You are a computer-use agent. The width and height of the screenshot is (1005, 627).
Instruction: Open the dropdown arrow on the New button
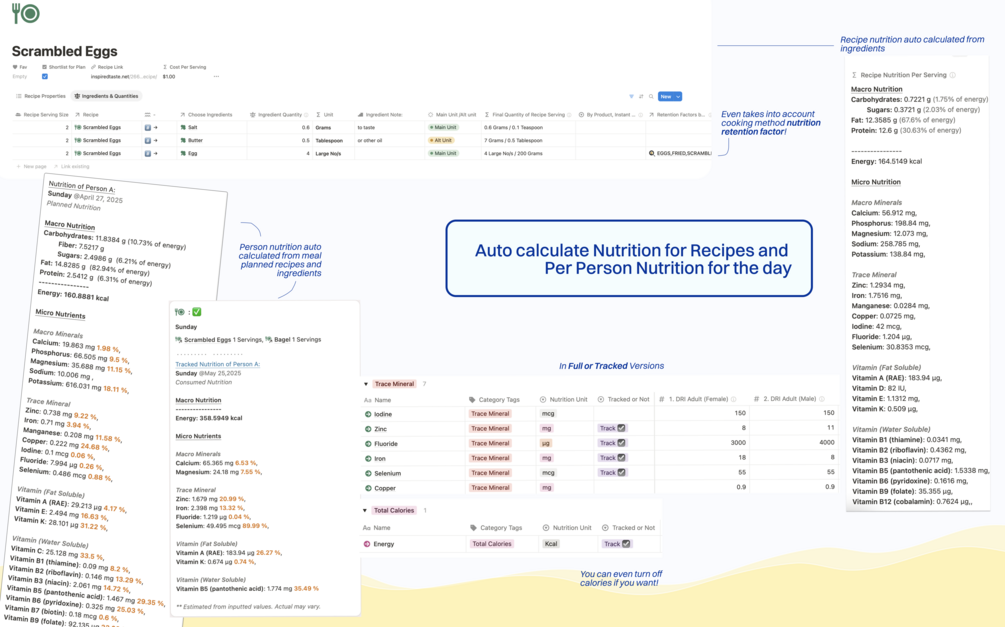tap(678, 96)
